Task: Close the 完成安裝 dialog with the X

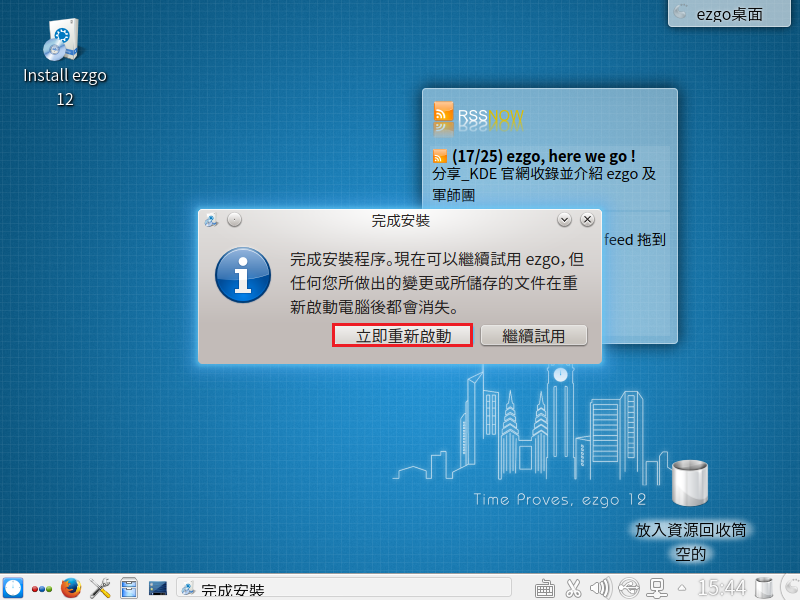Action: [587, 219]
